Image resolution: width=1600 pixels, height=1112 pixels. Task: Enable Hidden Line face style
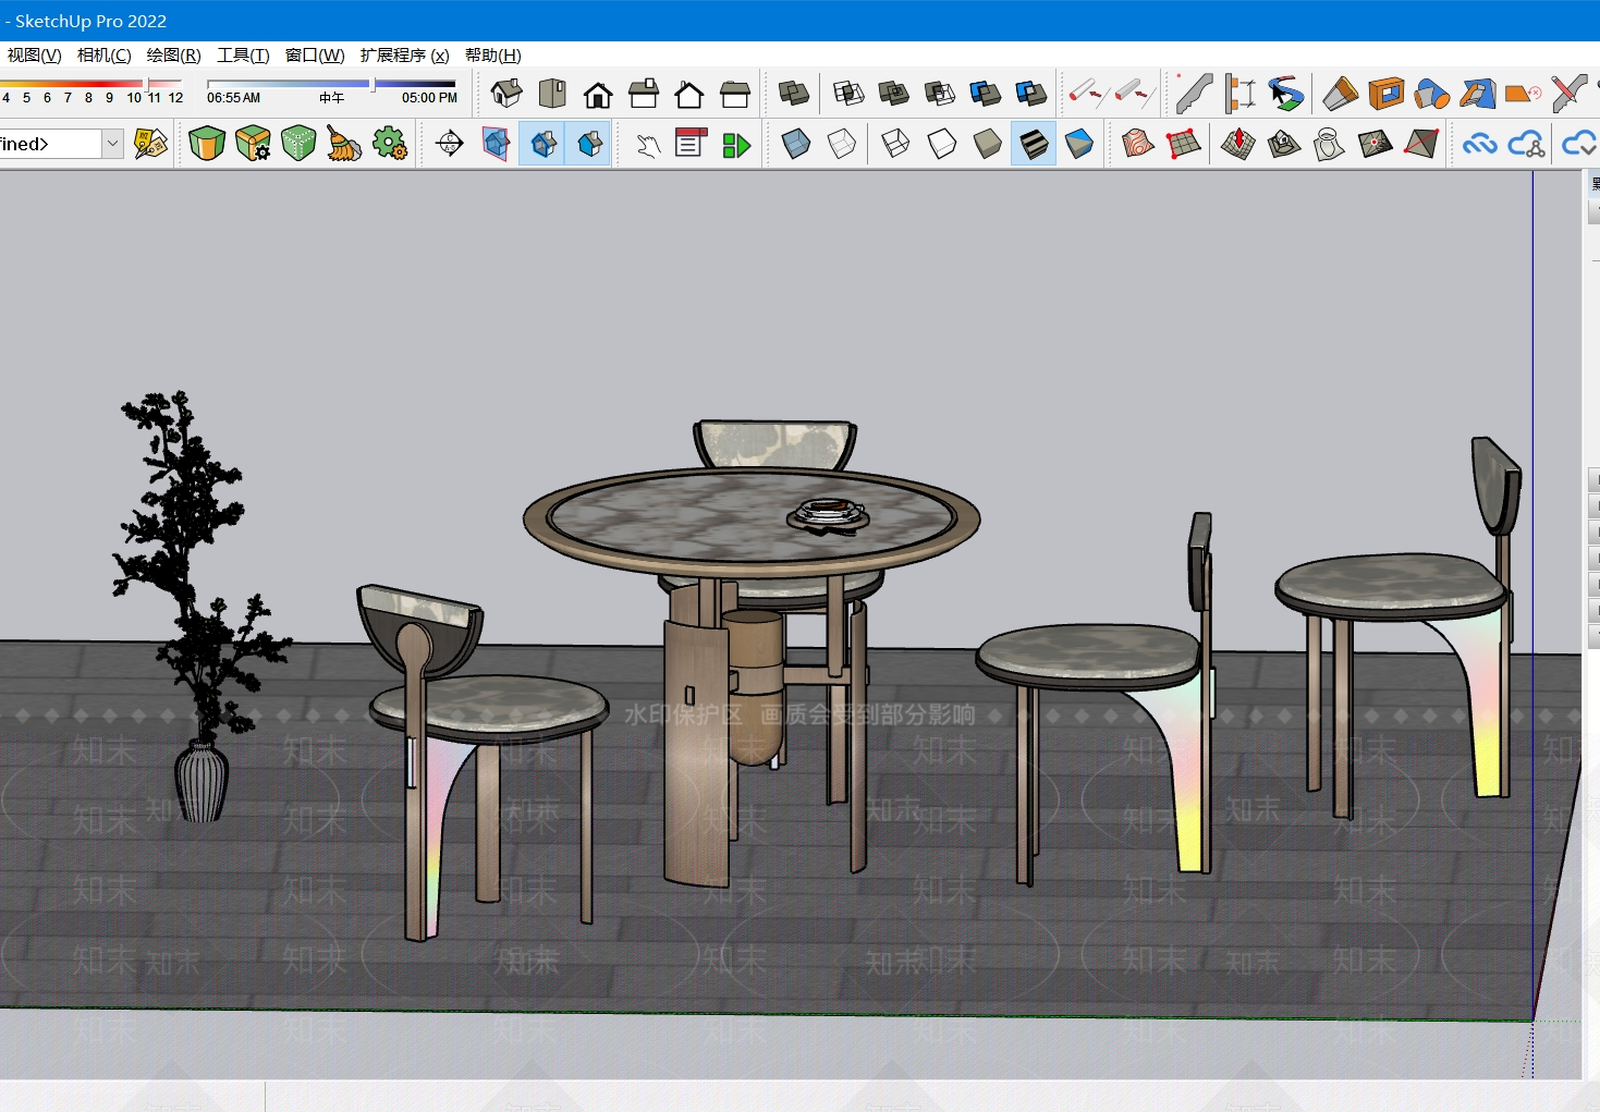[x=942, y=144]
